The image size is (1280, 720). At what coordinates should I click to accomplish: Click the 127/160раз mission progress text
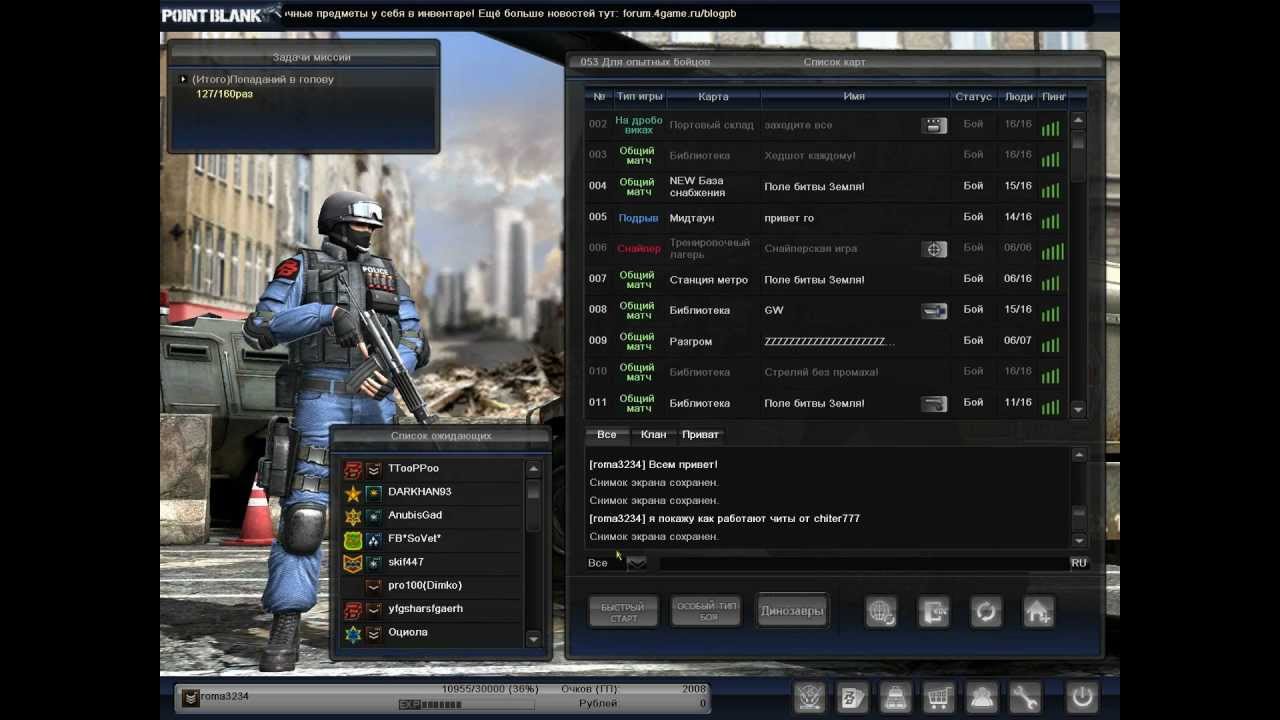point(224,94)
